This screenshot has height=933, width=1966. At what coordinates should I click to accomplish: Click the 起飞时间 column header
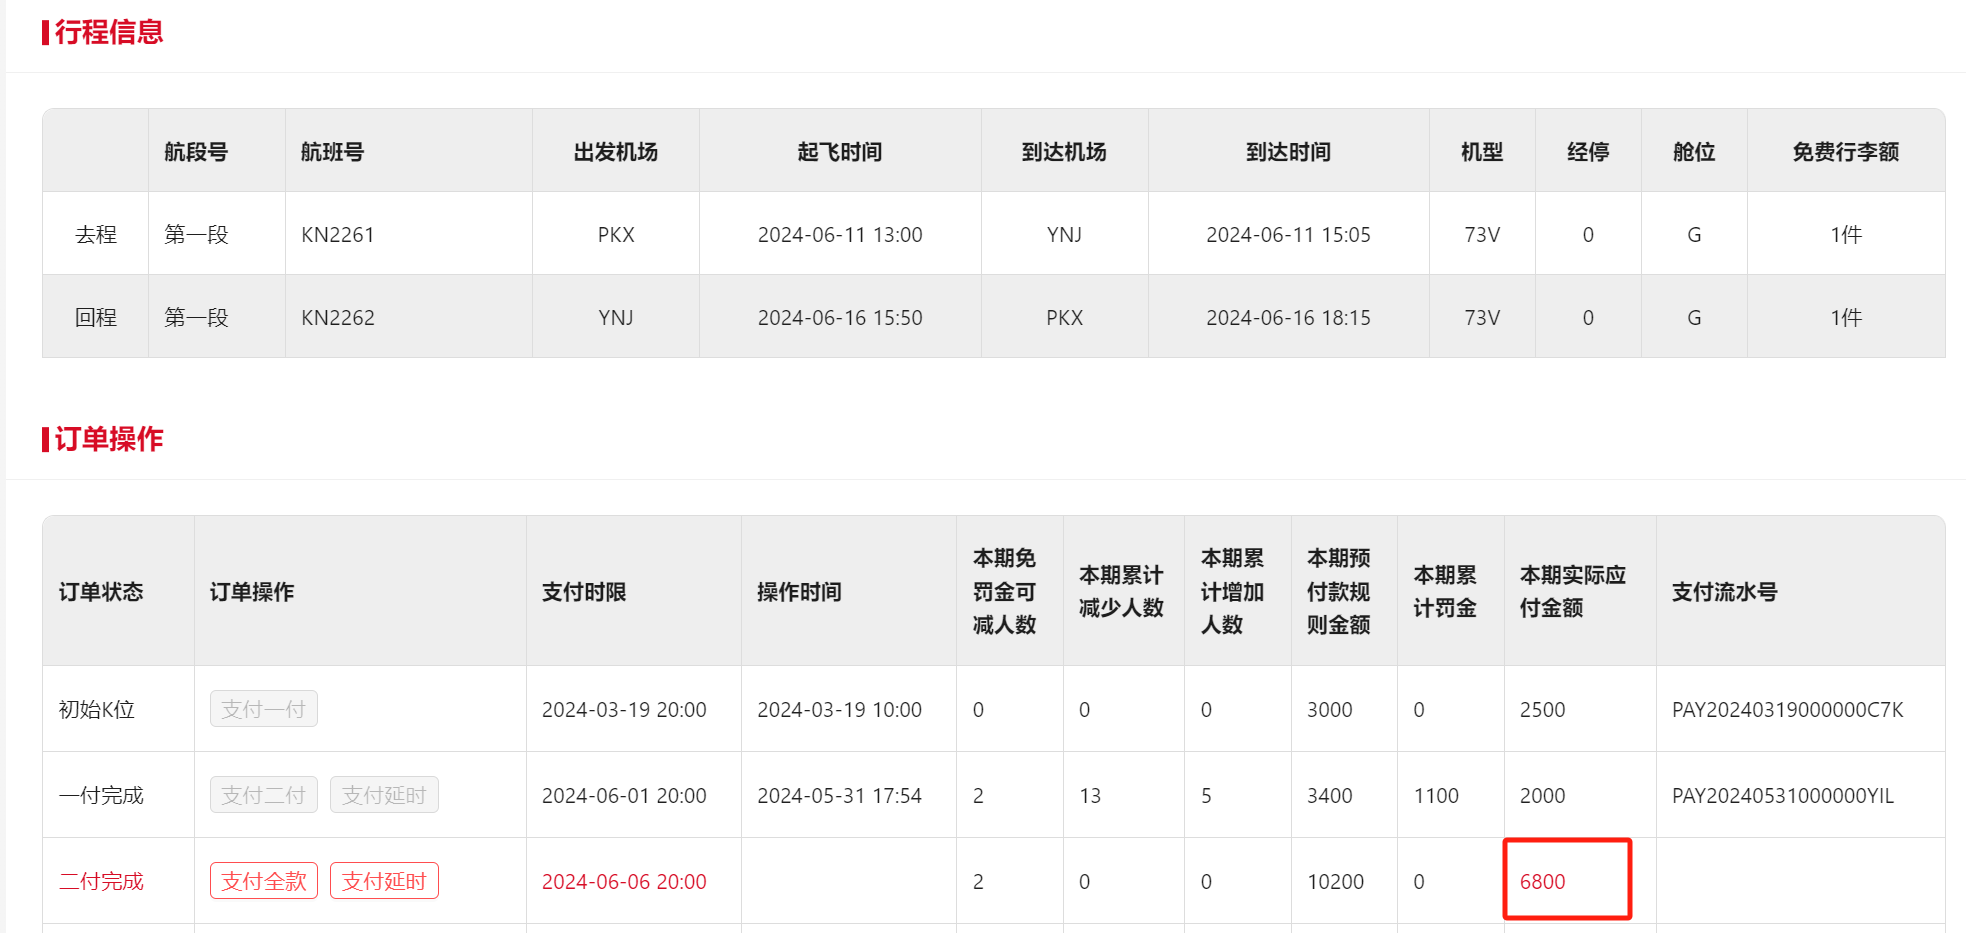coord(840,152)
